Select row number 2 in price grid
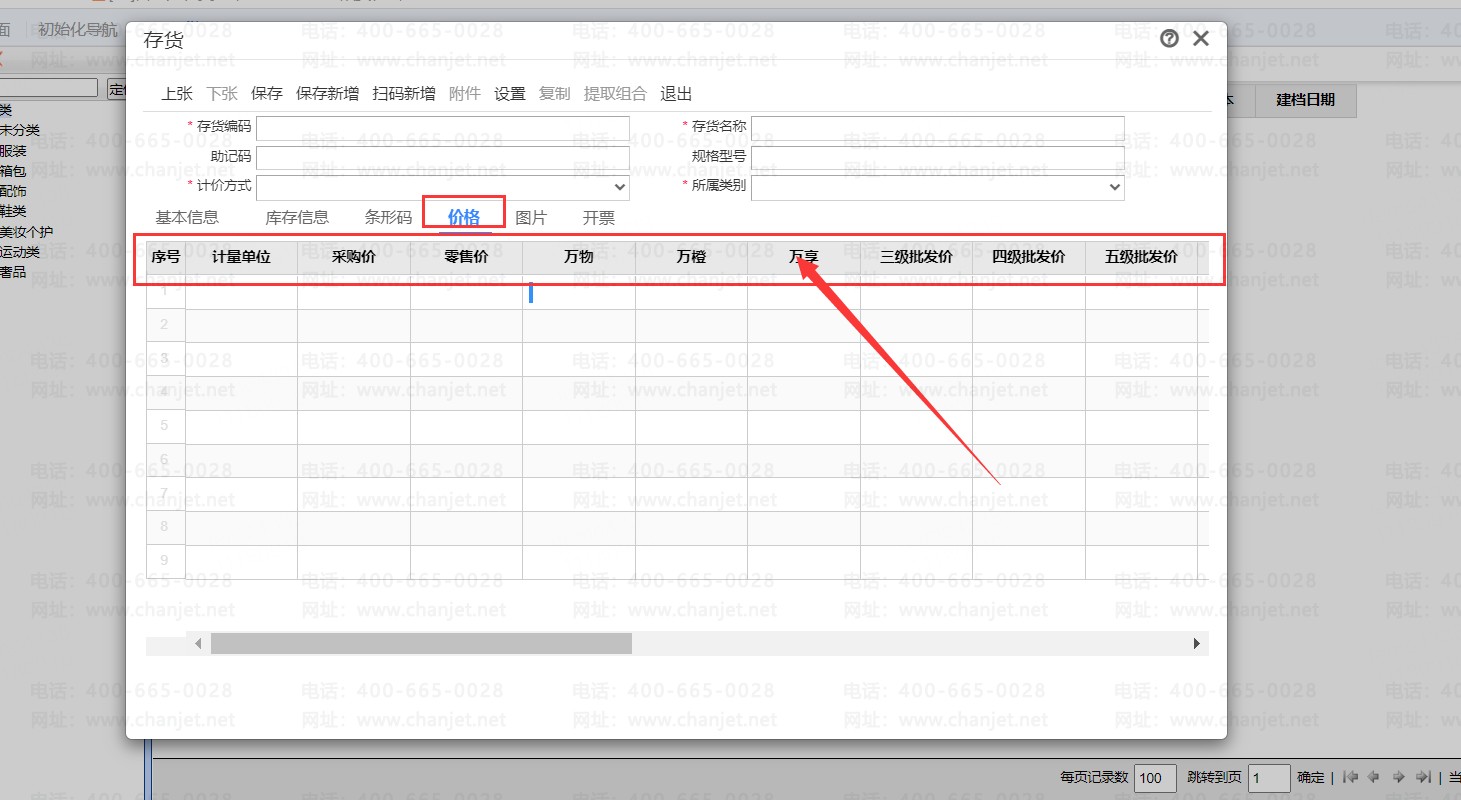 click(x=166, y=325)
